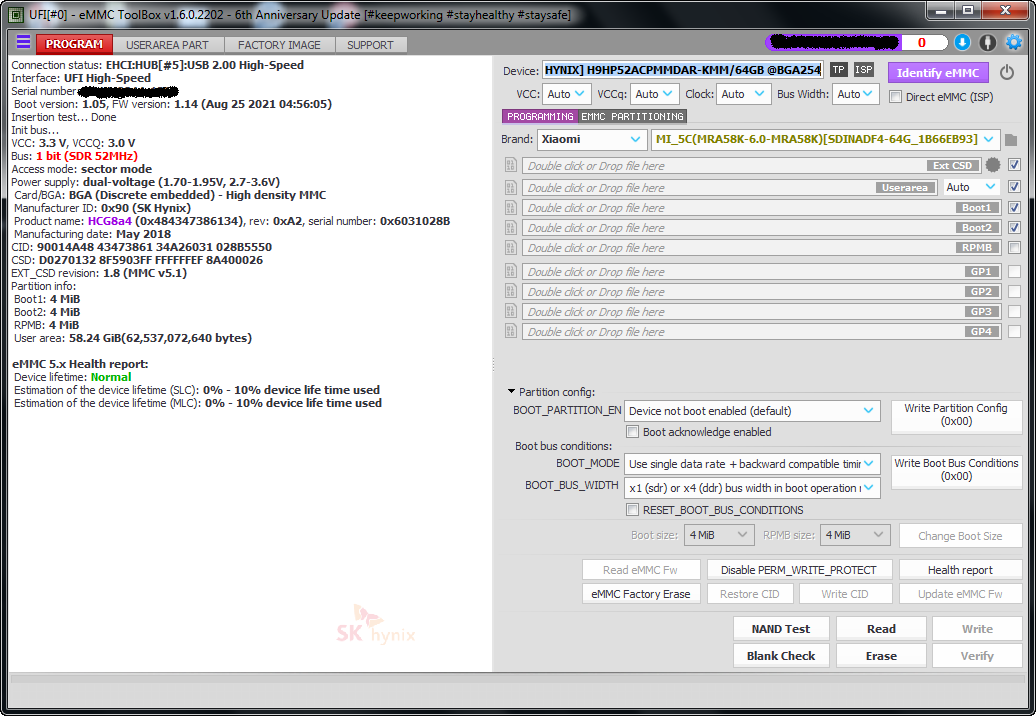The width and height of the screenshot is (1036, 716).
Task: Open the Clock dropdown
Action: tap(743, 94)
